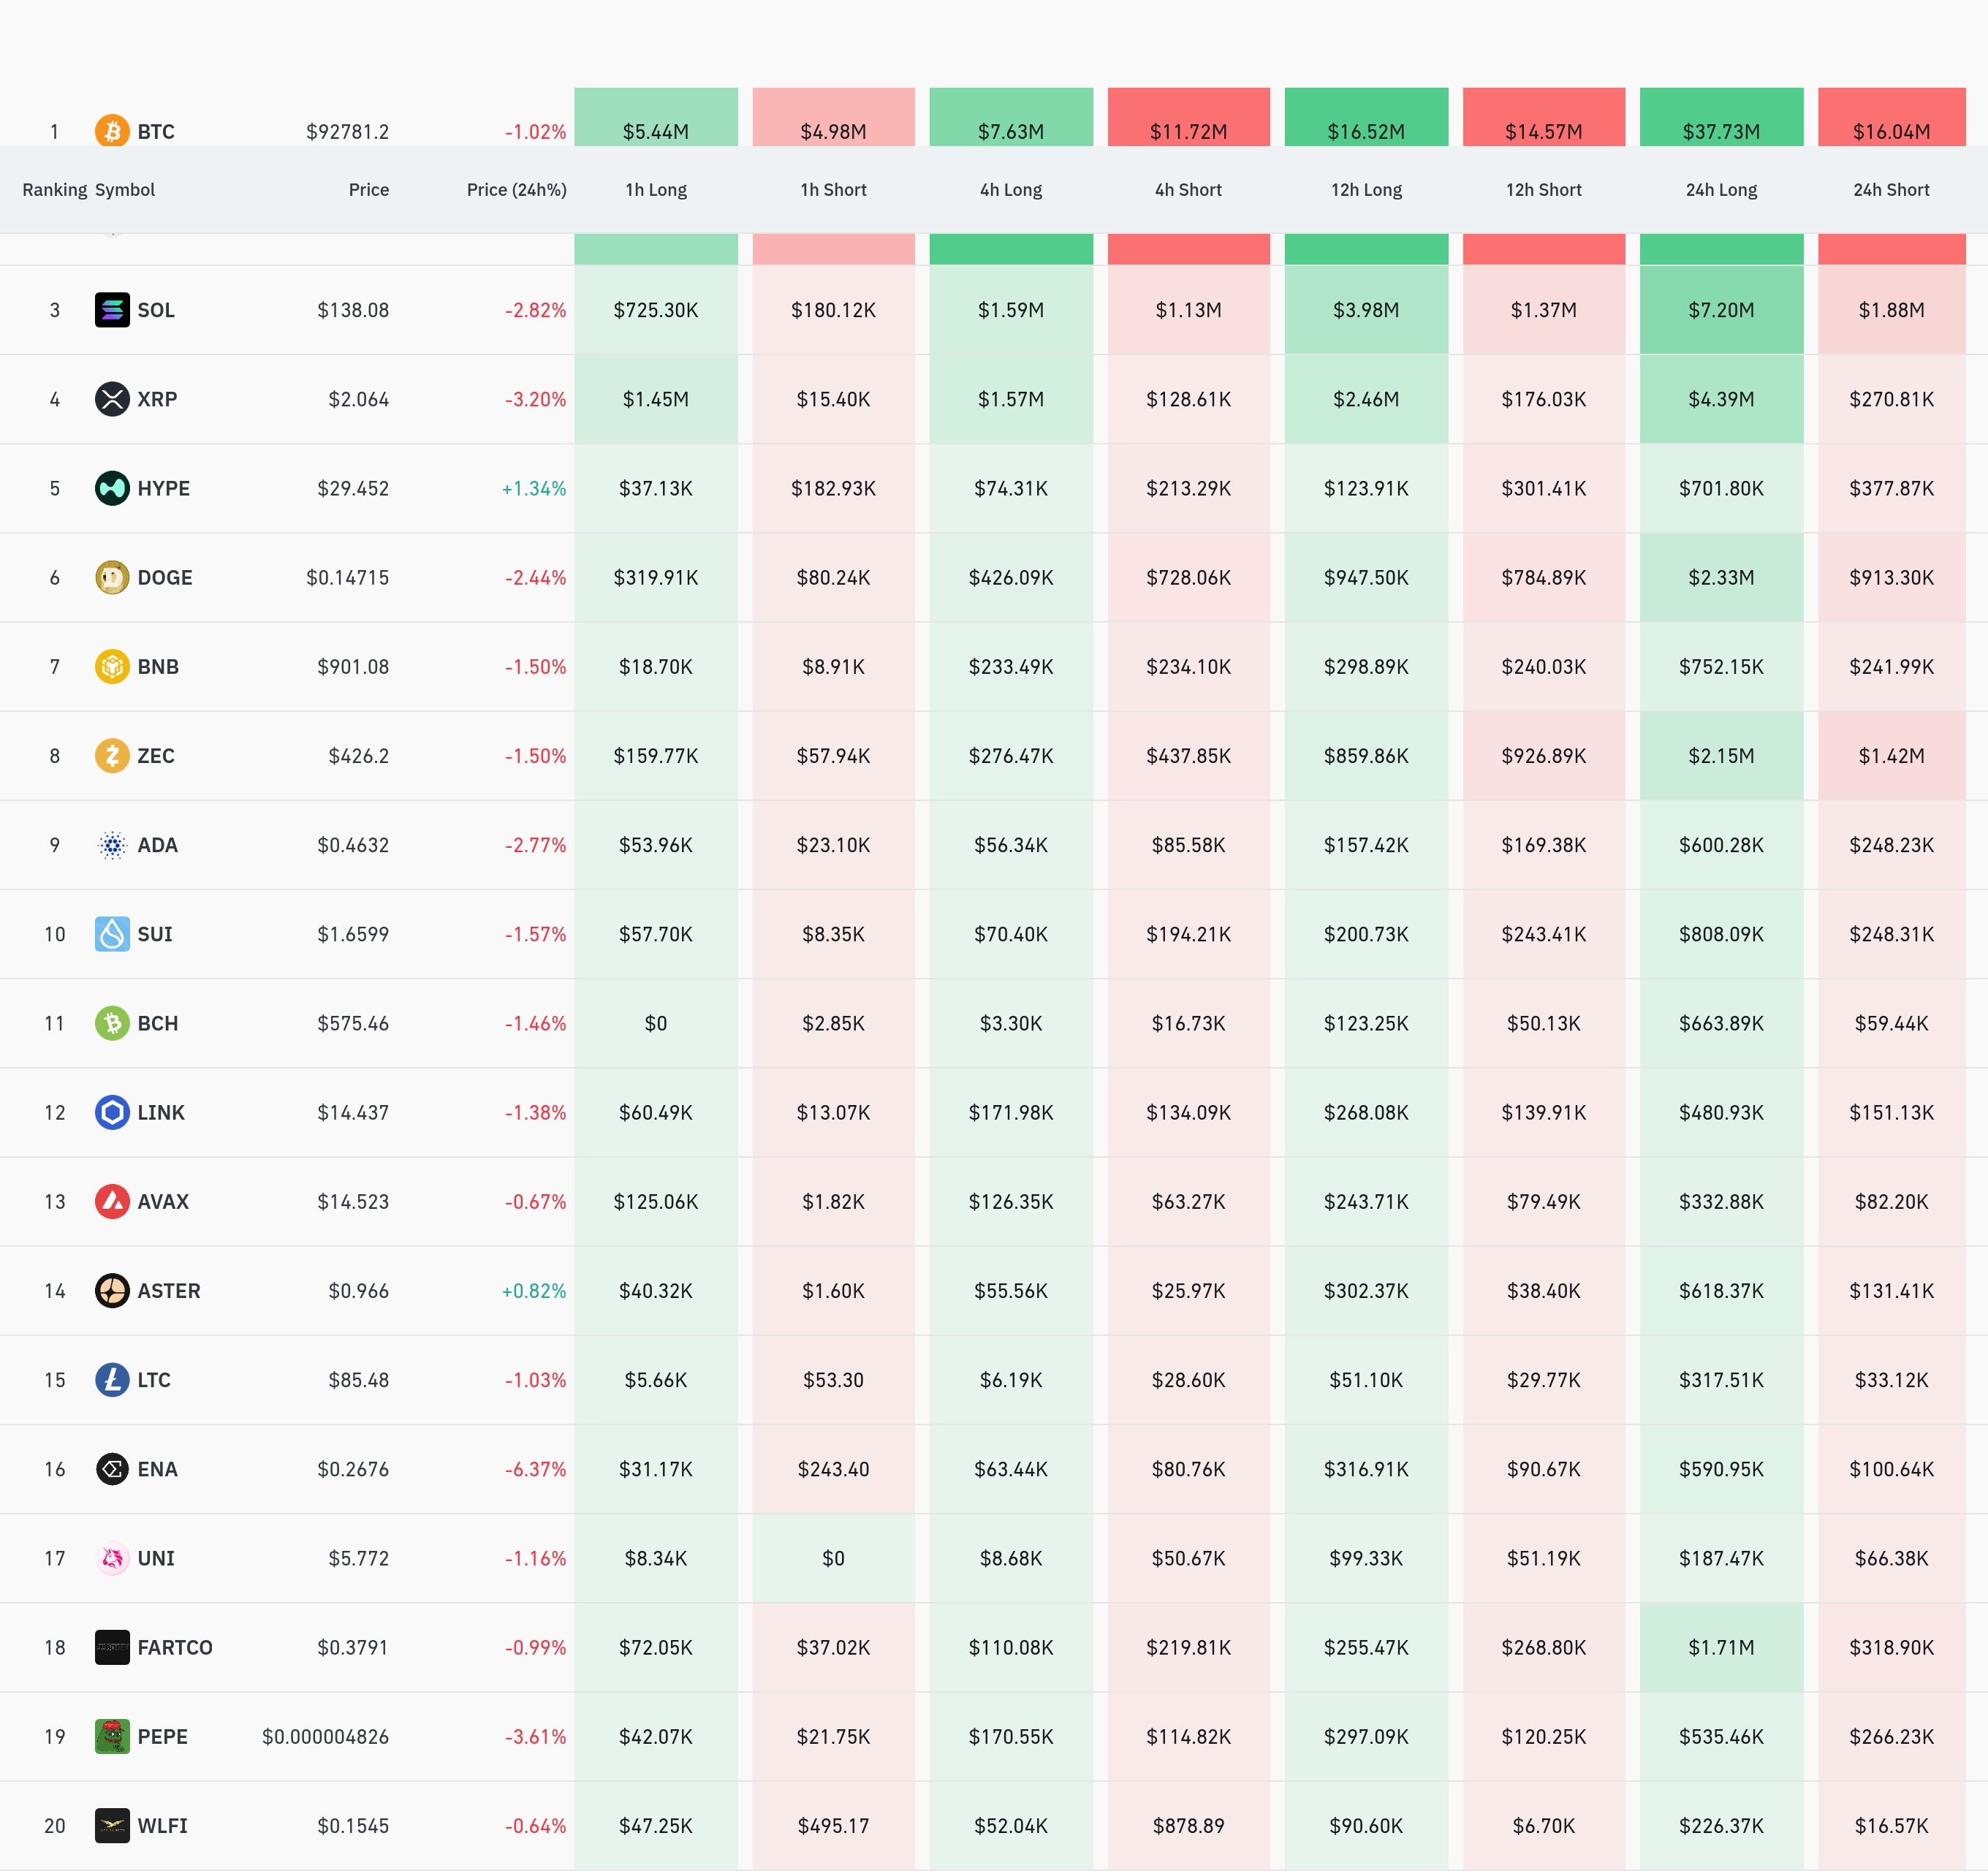Screen dimensions: 1988x1871
Task: Select the WLFI row price $0.1545
Action: tap(353, 1826)
